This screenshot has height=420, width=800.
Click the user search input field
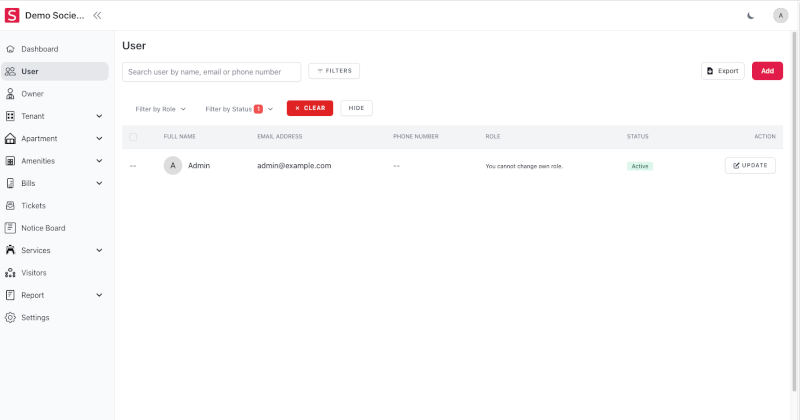point(211,72)
